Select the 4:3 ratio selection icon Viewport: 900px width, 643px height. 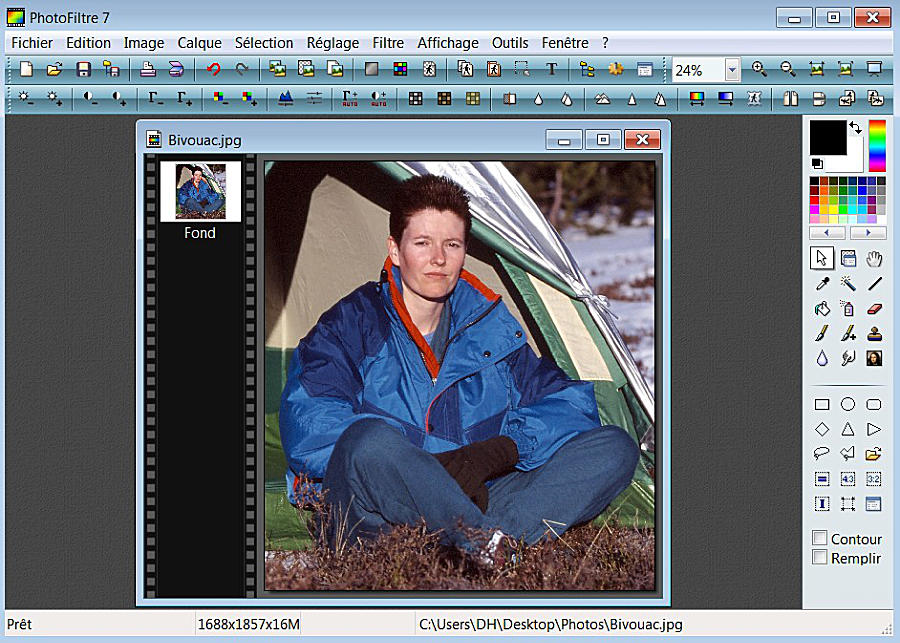coord(848,479)
